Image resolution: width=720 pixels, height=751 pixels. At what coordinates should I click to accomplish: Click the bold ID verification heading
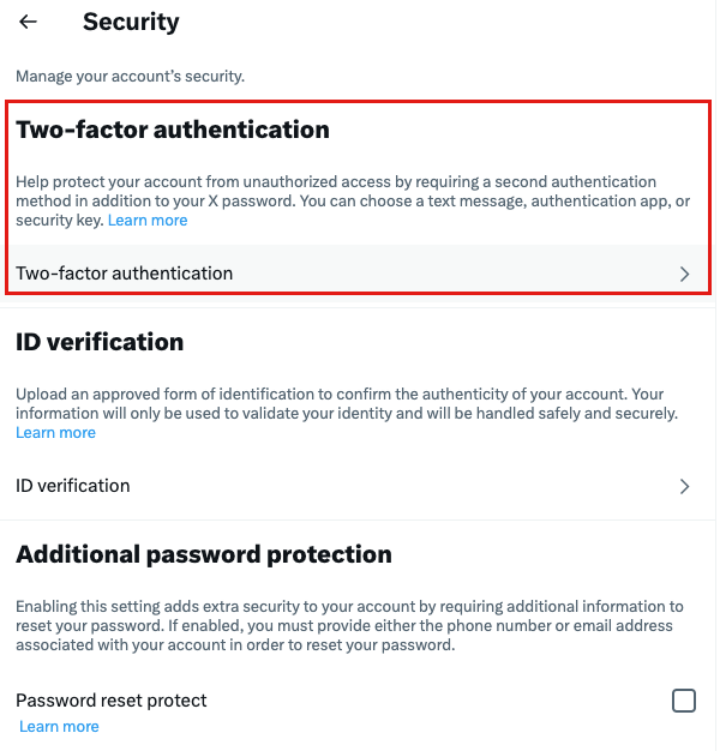click(100, 342)
